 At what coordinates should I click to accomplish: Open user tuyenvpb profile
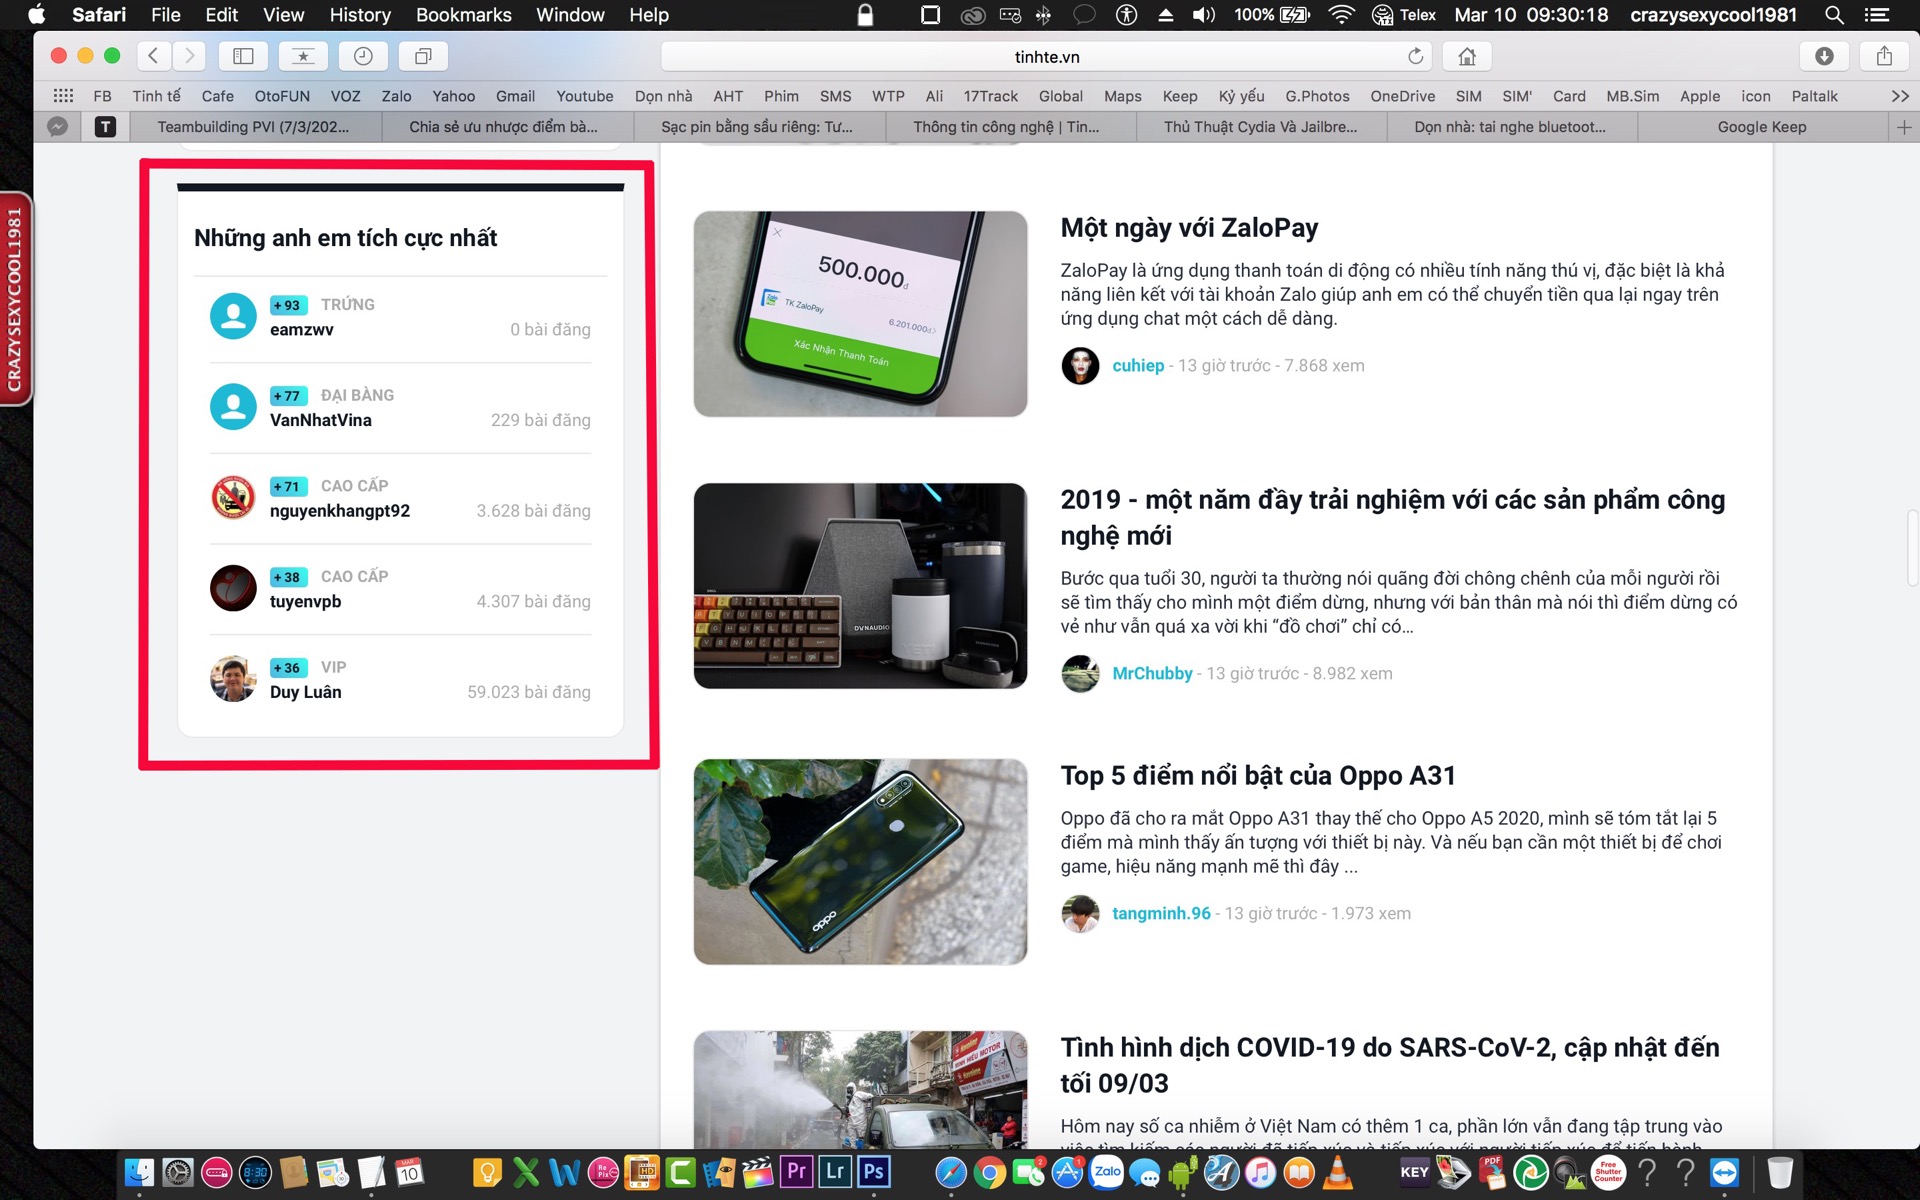click(x=305, y=601)
